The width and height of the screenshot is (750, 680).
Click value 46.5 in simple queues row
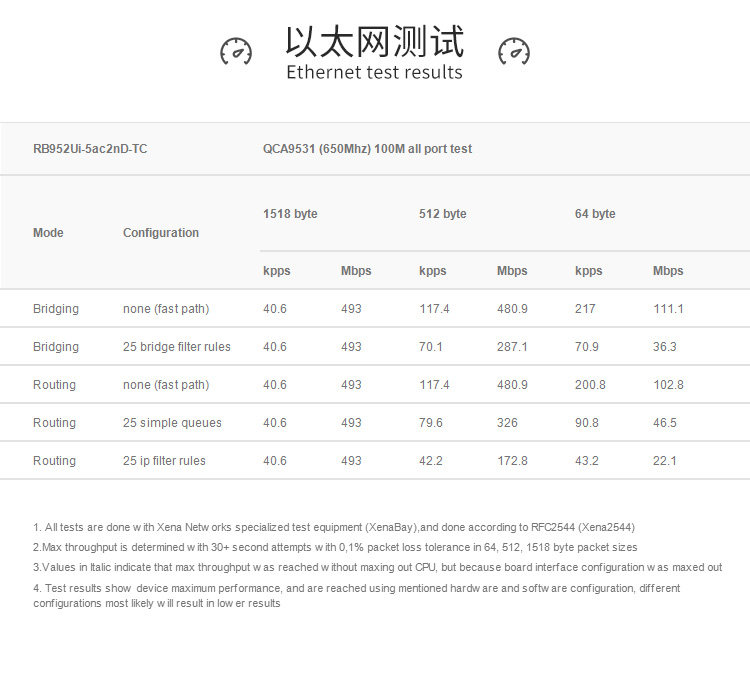pos(664,423)
